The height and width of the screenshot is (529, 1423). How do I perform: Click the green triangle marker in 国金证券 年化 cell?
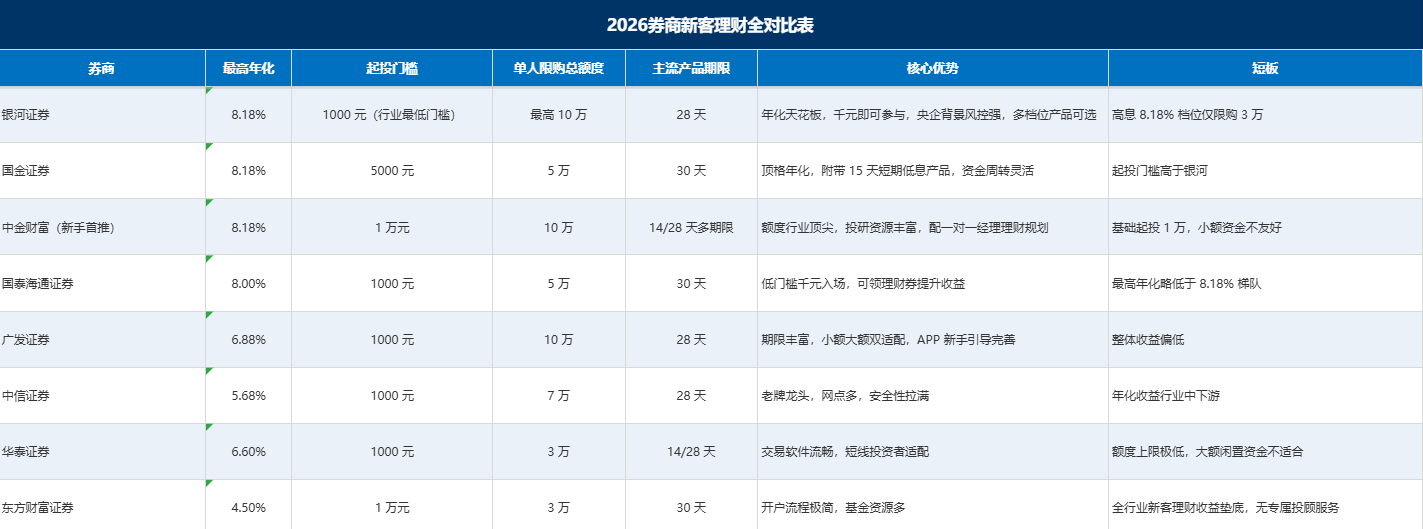click(x=208, y=146)
